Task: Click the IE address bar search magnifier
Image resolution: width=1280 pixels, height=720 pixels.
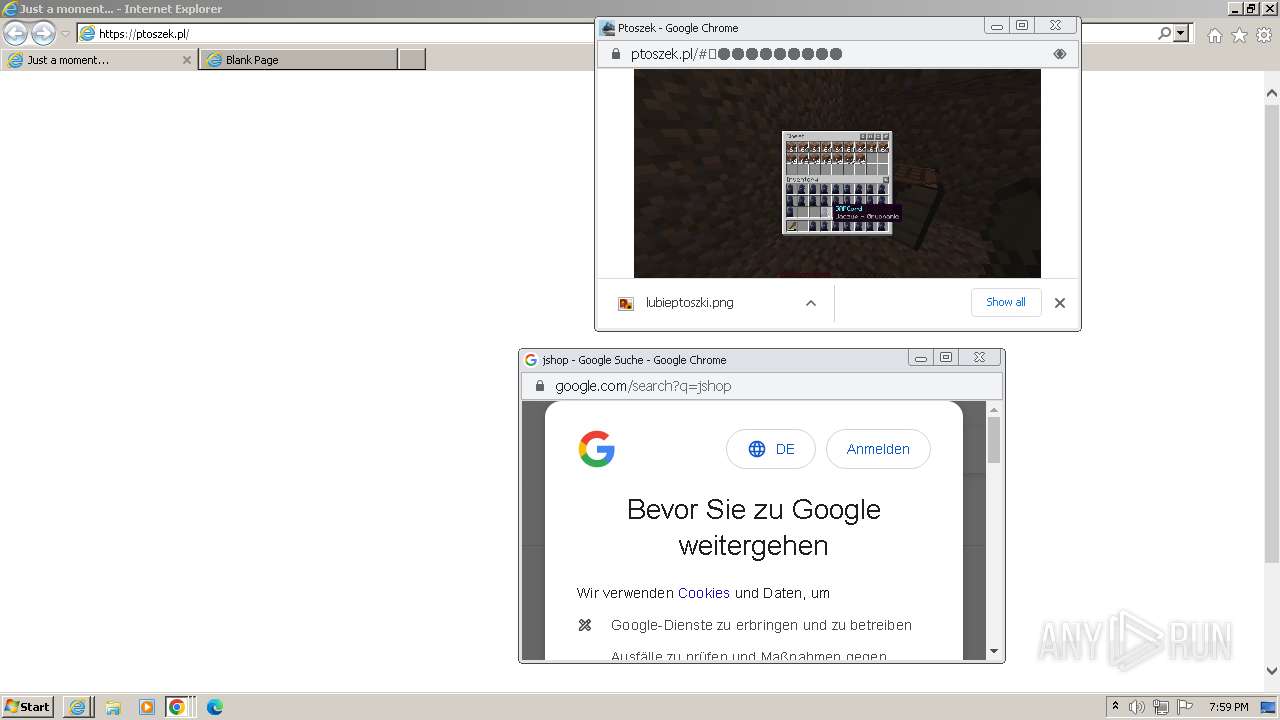Action: pyautogui.click(x=1164, y=34)
